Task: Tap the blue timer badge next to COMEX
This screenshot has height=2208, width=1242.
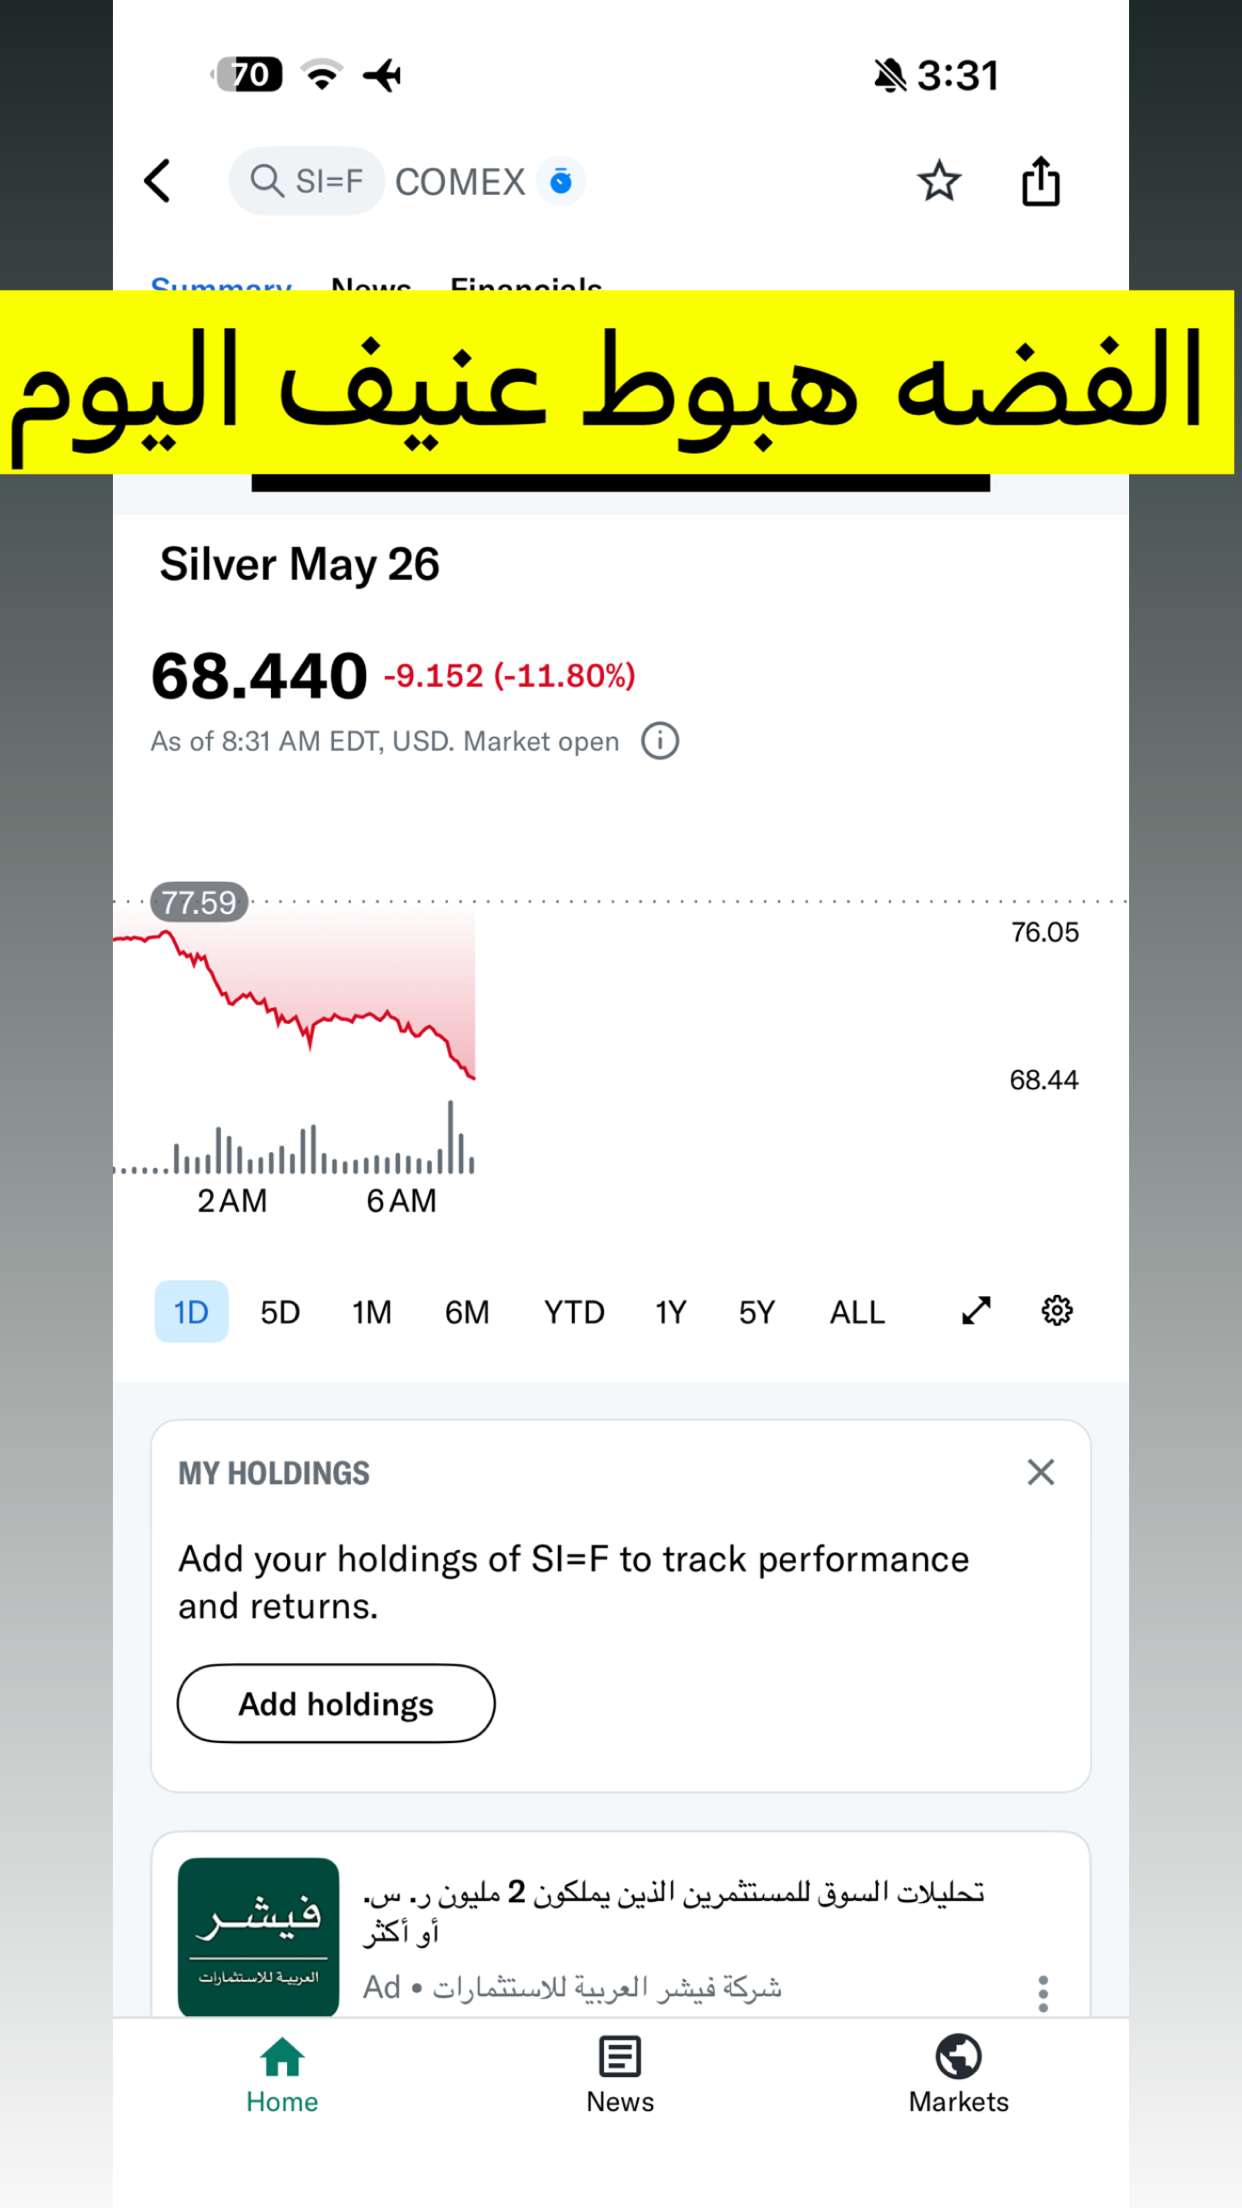Action: coord(561,181)
